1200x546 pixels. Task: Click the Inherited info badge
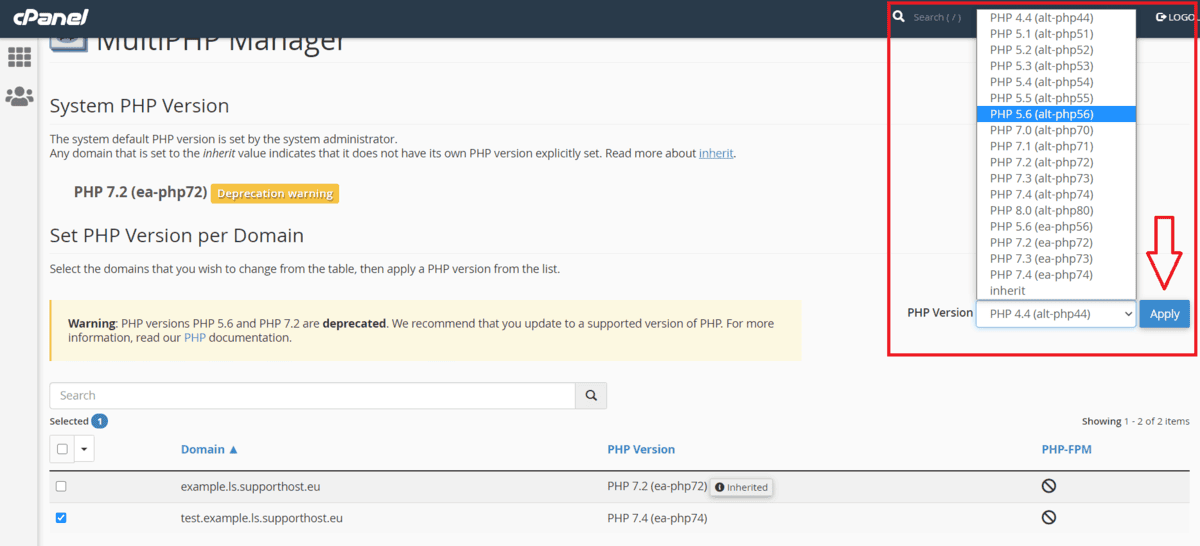(742, 487)
